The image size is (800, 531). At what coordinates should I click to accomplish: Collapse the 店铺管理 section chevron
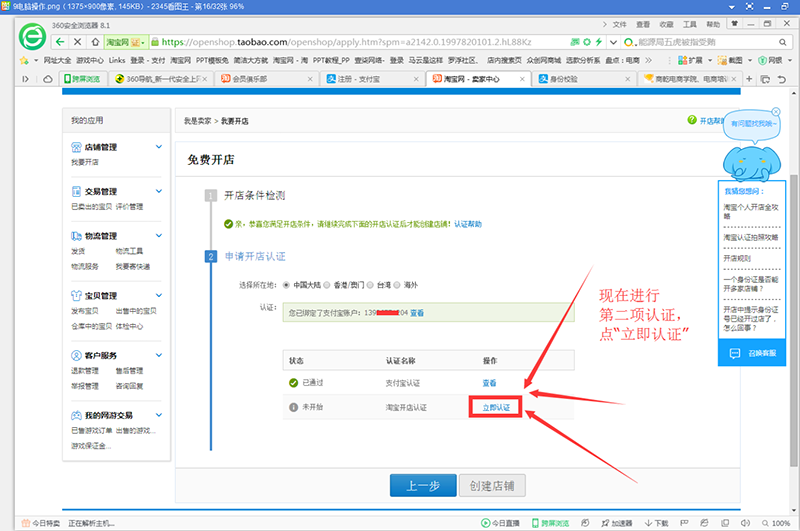point(158,147)
